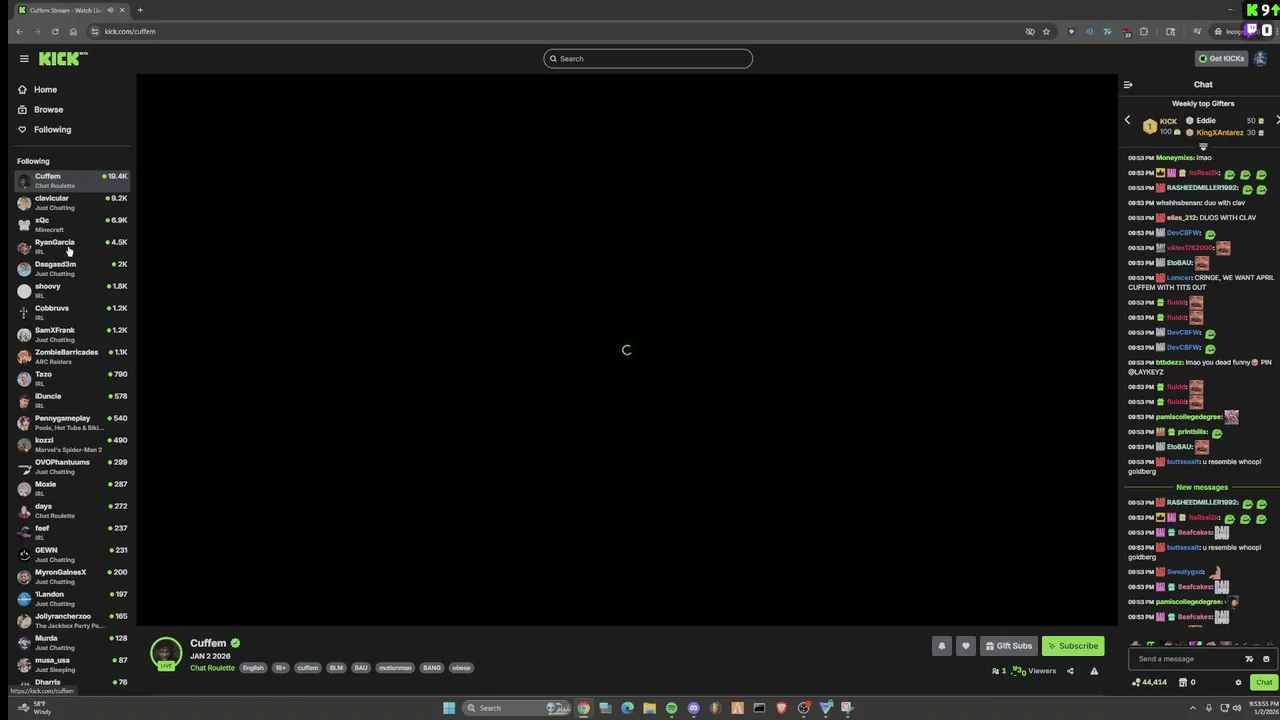Open a new browser tab
1280x720 pixels.
pos(140,10)
